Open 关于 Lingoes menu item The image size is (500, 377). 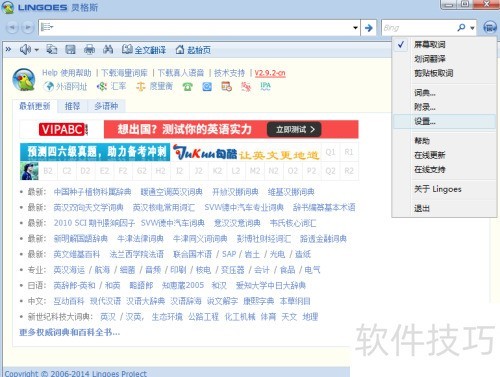coord(444,189)
